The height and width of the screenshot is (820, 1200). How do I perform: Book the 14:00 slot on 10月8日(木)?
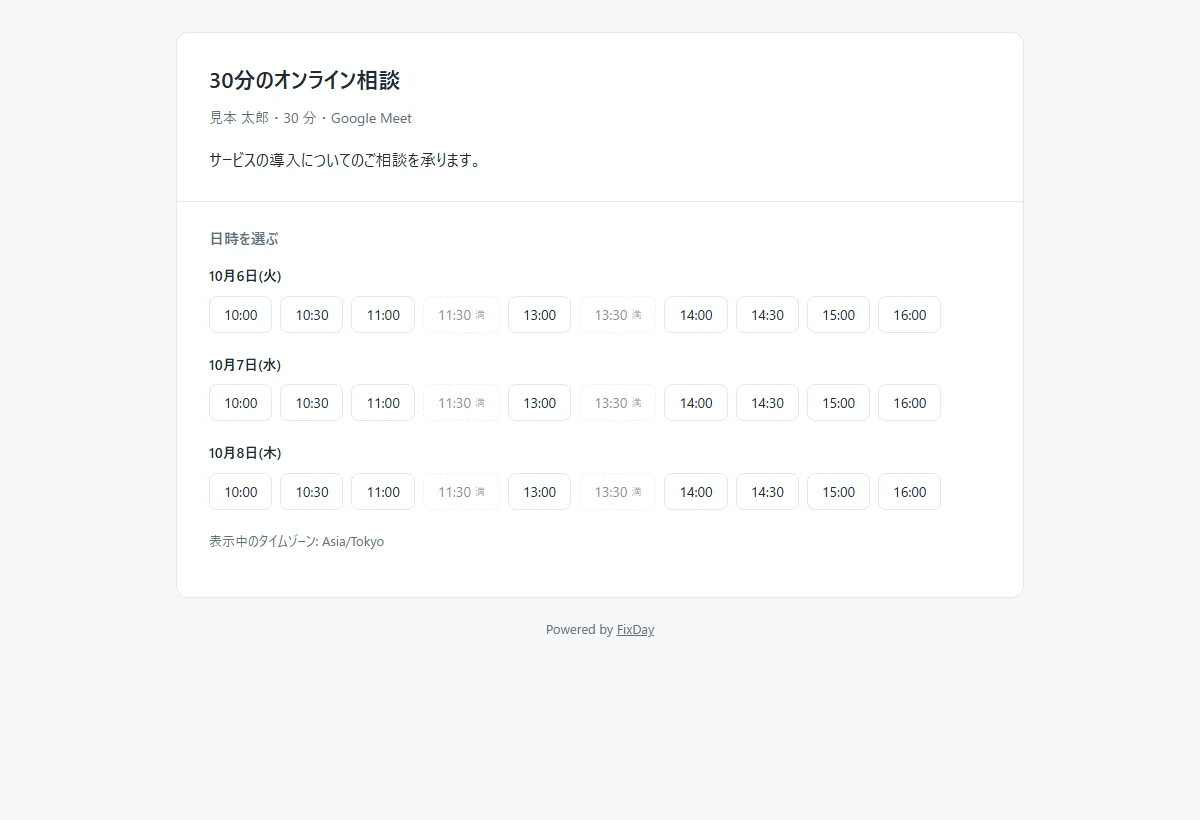point(696,492)
